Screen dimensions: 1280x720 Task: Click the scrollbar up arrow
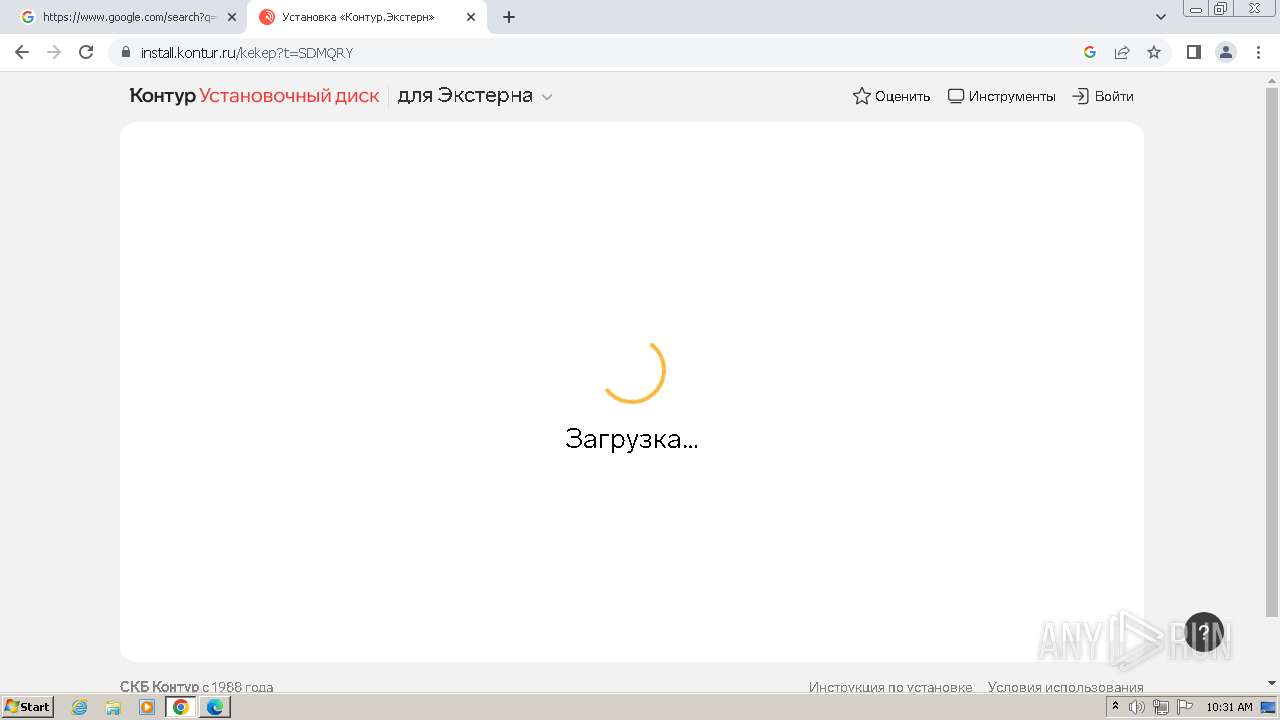pos(1272,80)
